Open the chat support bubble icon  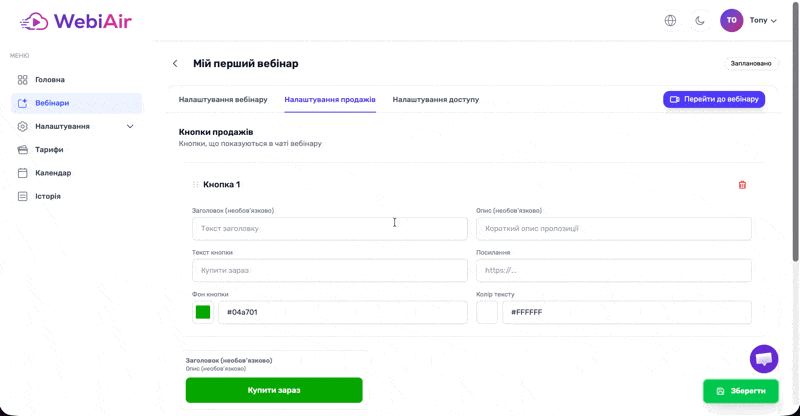pyautogui.click(x=763, y=359)
